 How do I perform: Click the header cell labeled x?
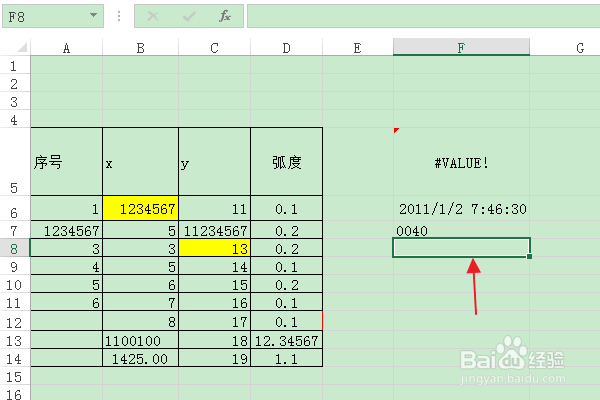click(x=140, y=162)
